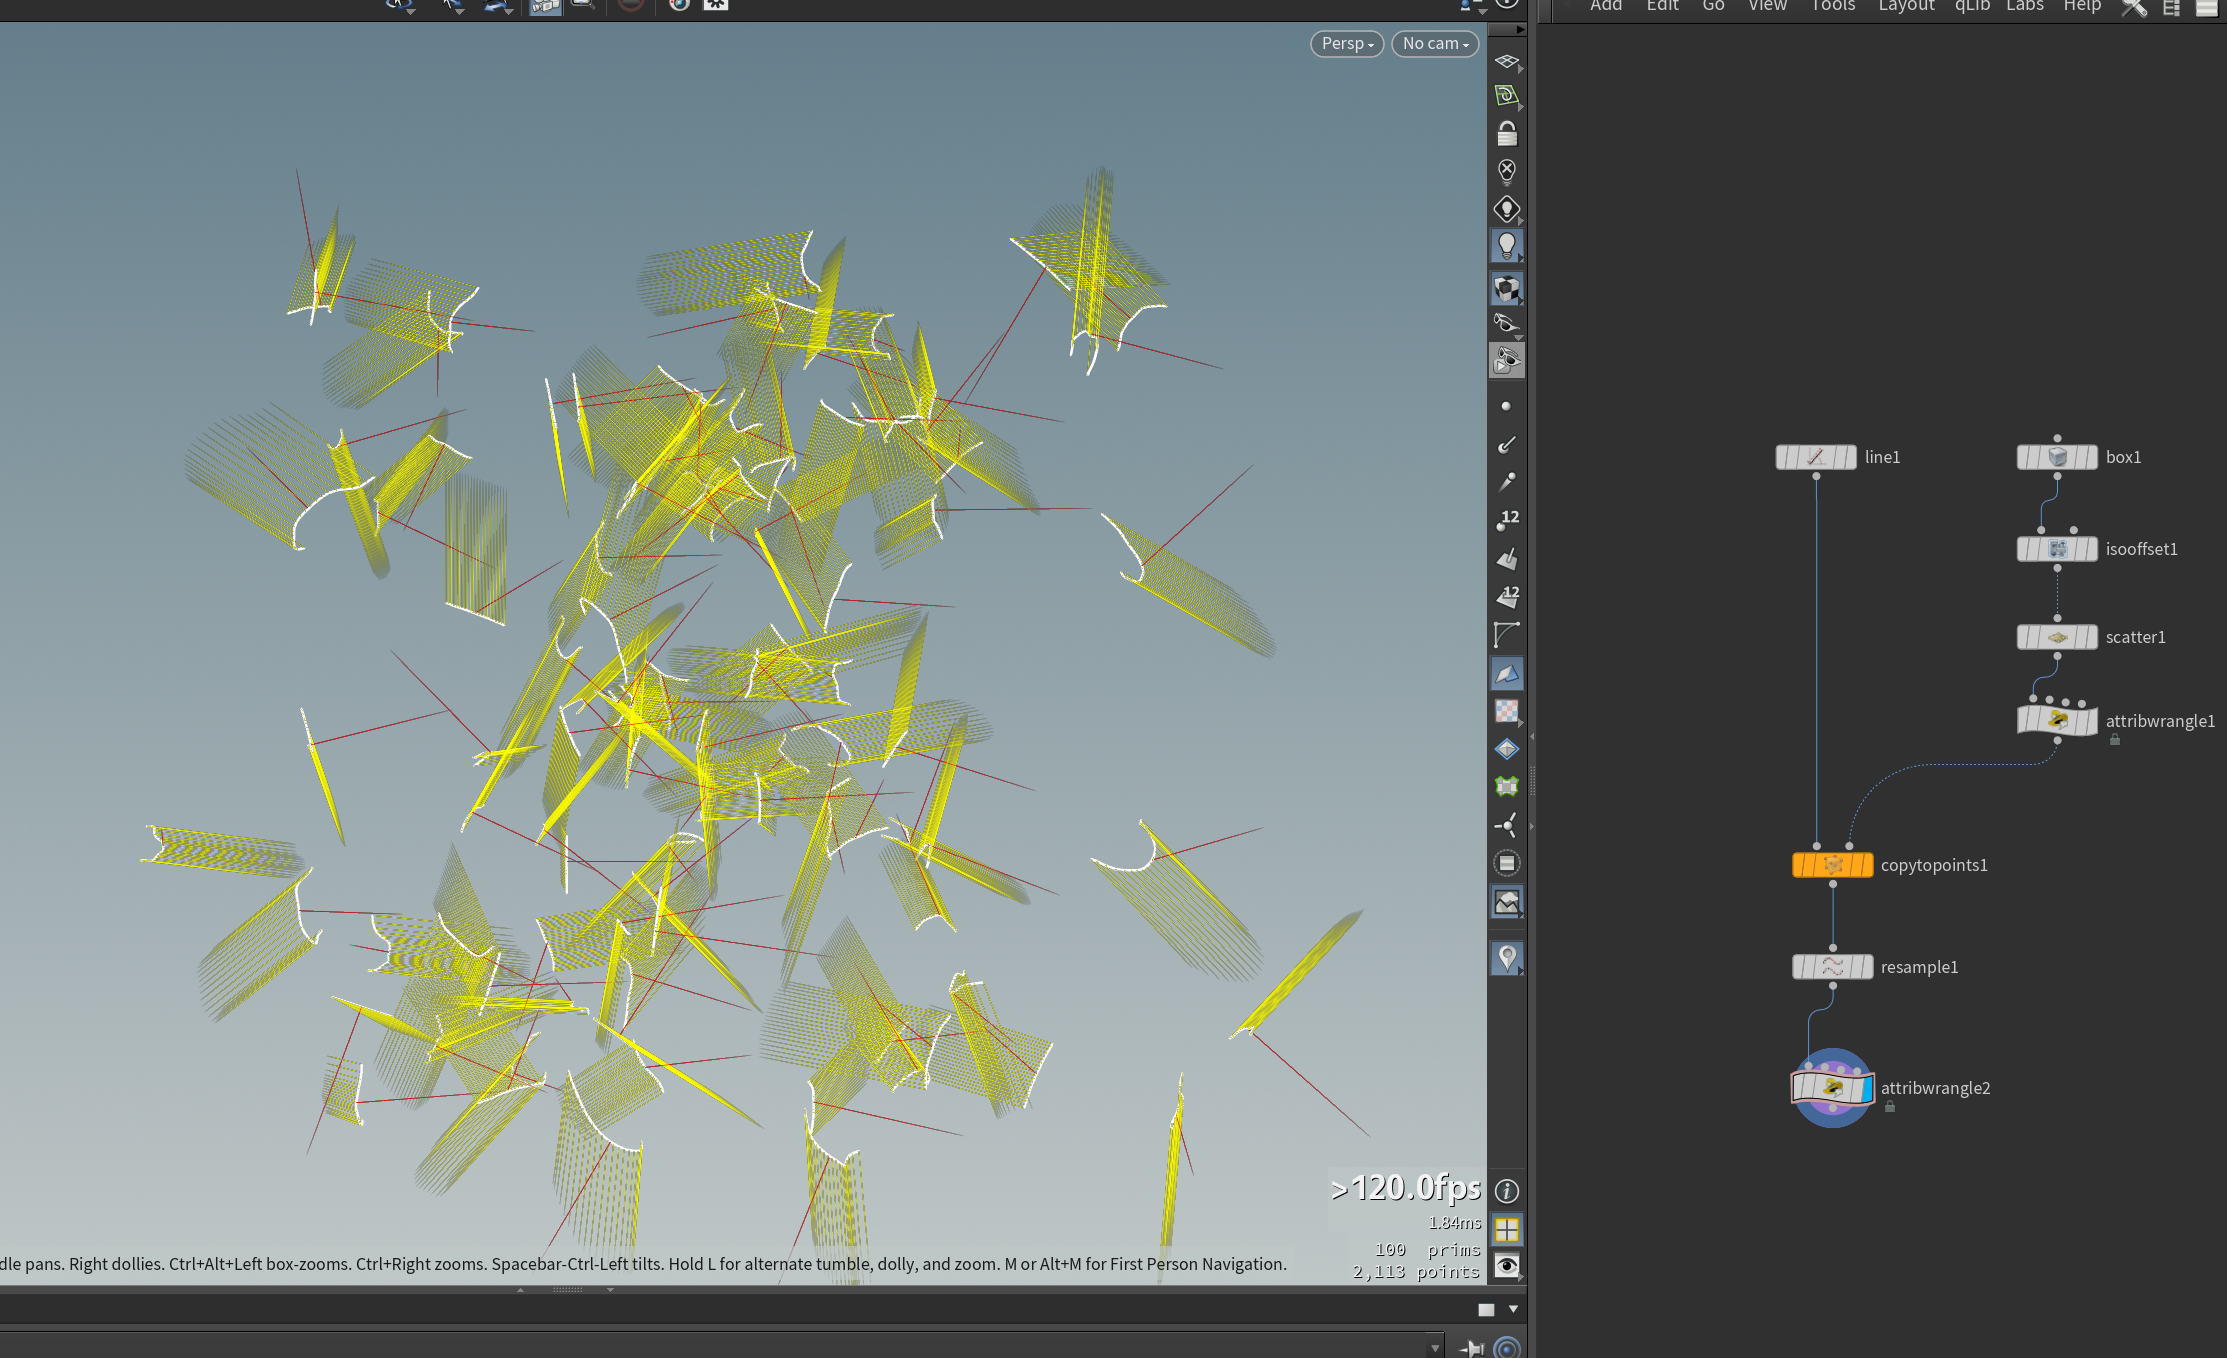
Task: Select the copytopoints1 node
Action: click(1832, 865)
